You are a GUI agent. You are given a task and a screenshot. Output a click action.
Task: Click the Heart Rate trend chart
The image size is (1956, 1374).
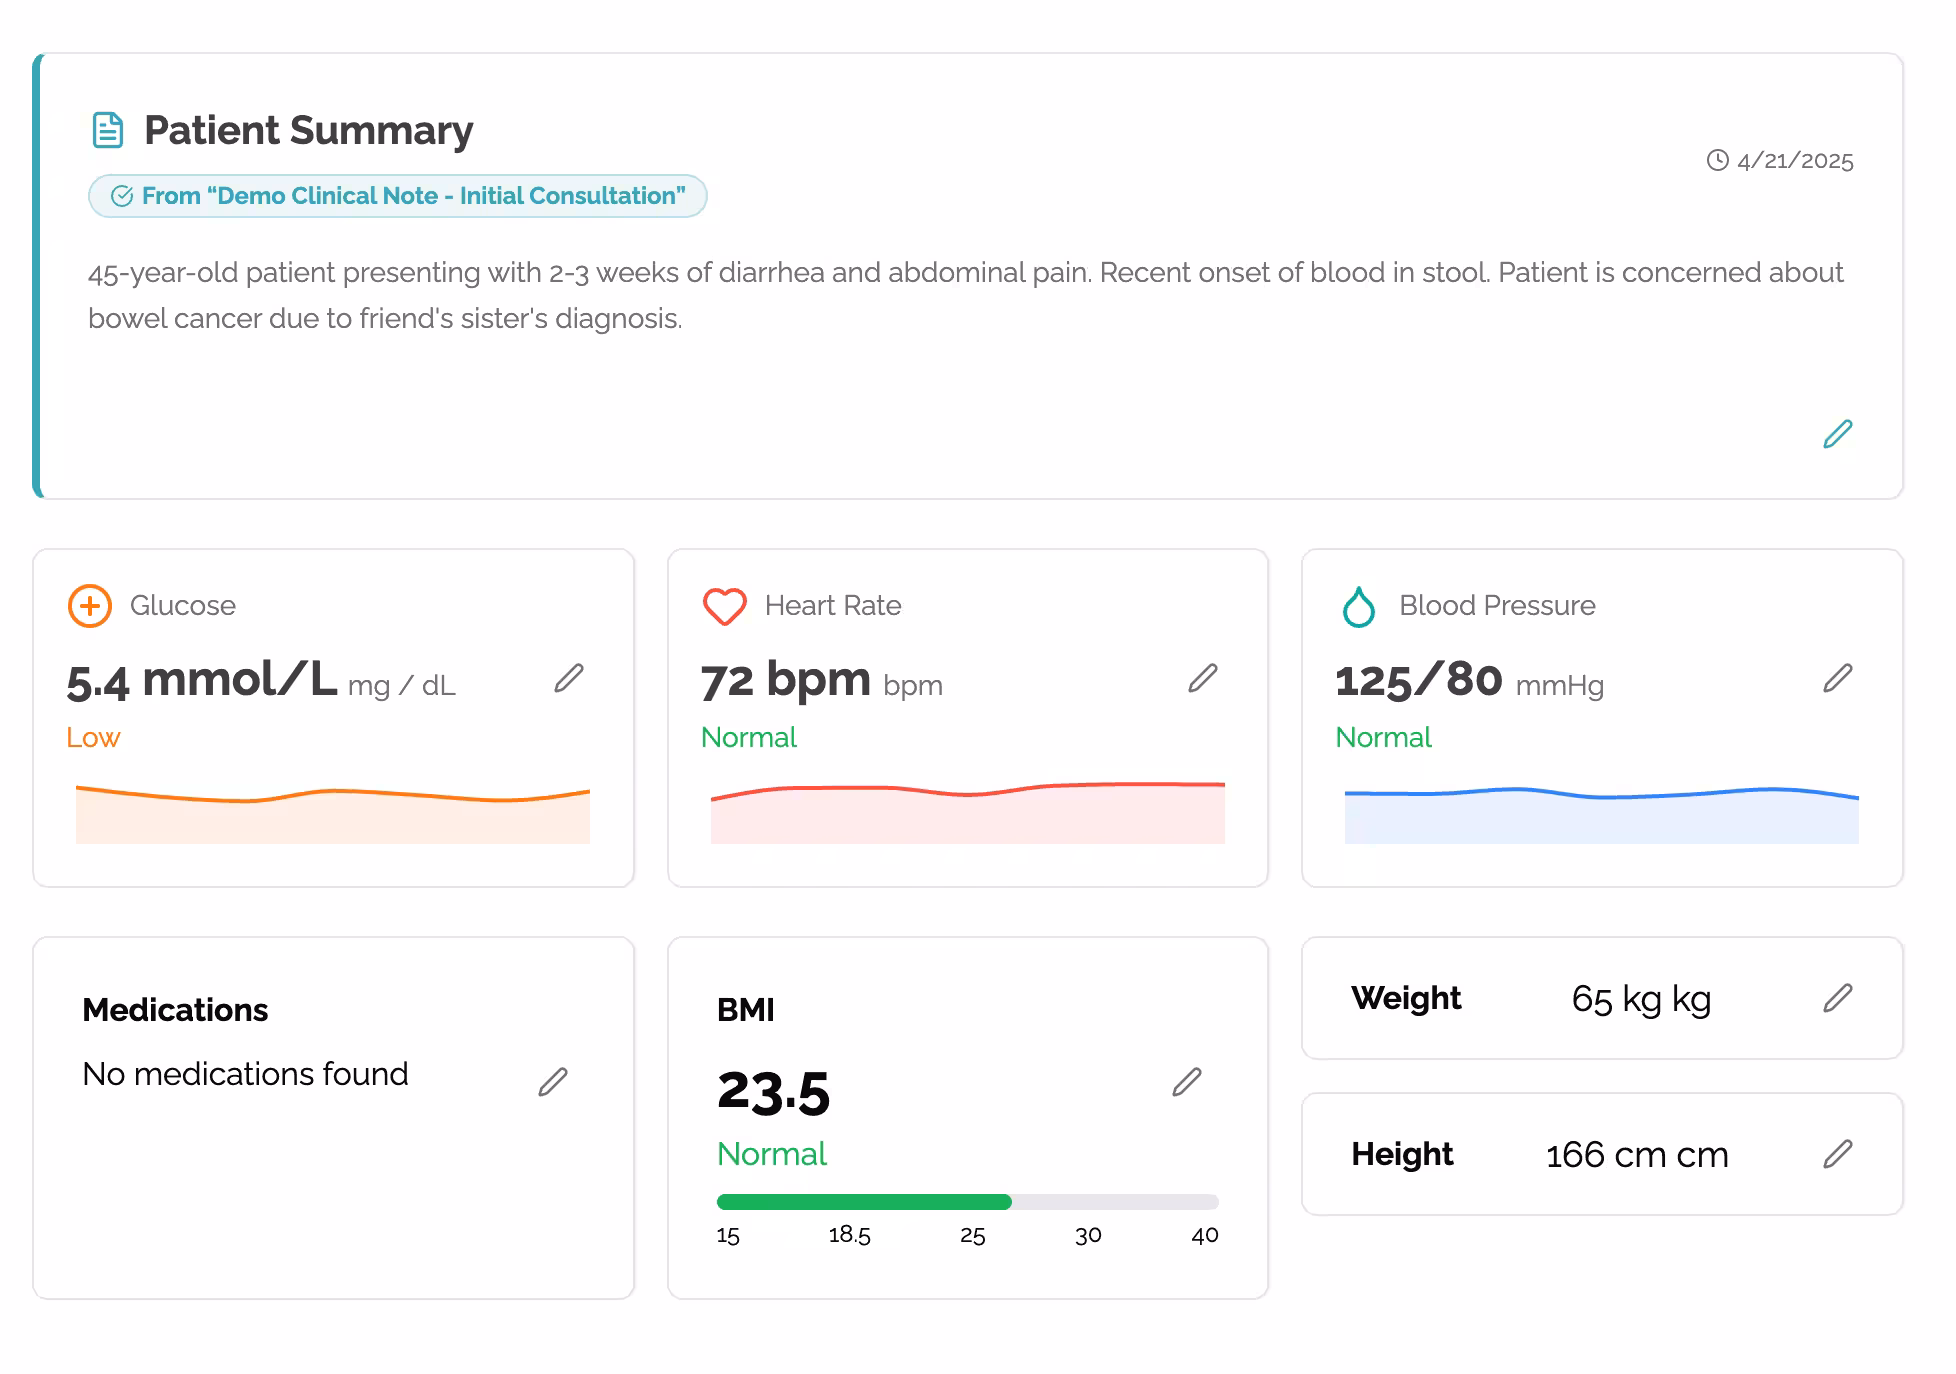(x=968, y=812)
